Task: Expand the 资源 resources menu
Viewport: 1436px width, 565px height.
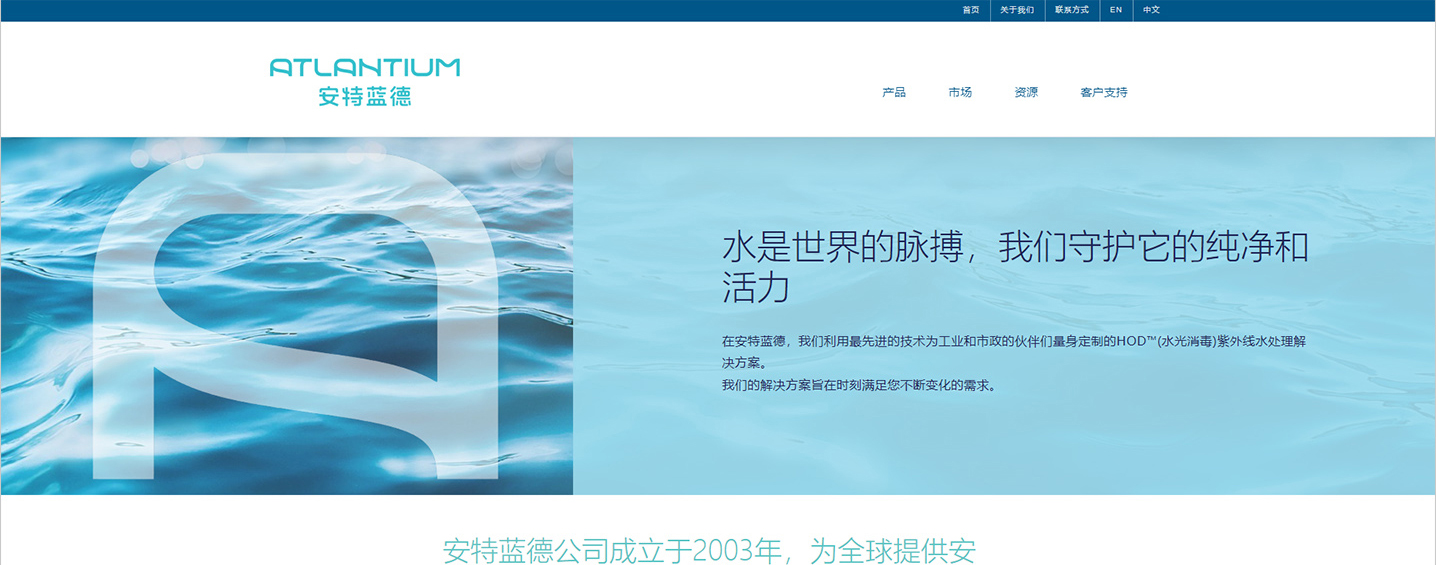Action: (x=1026, y=92)
